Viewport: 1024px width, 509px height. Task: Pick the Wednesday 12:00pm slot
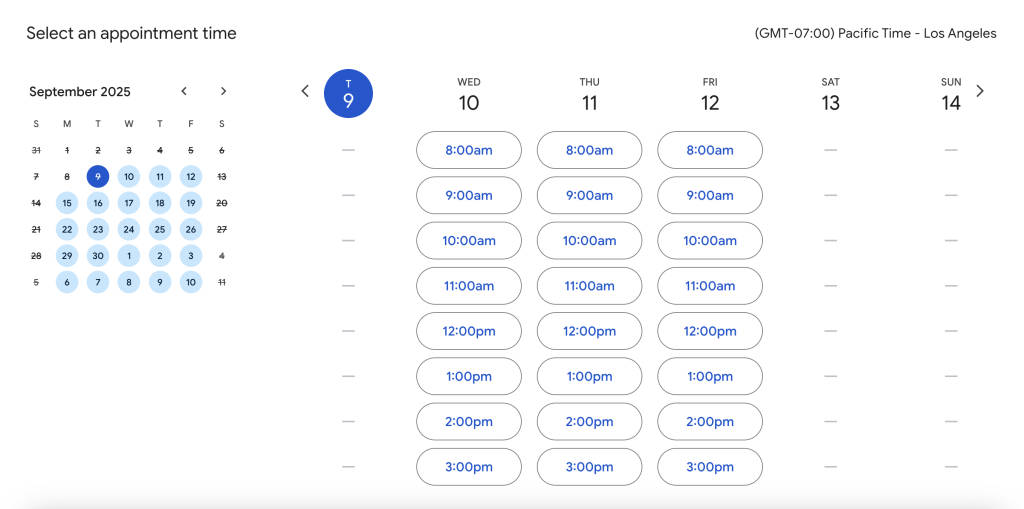pyautogui.click(x=469, y=331)
